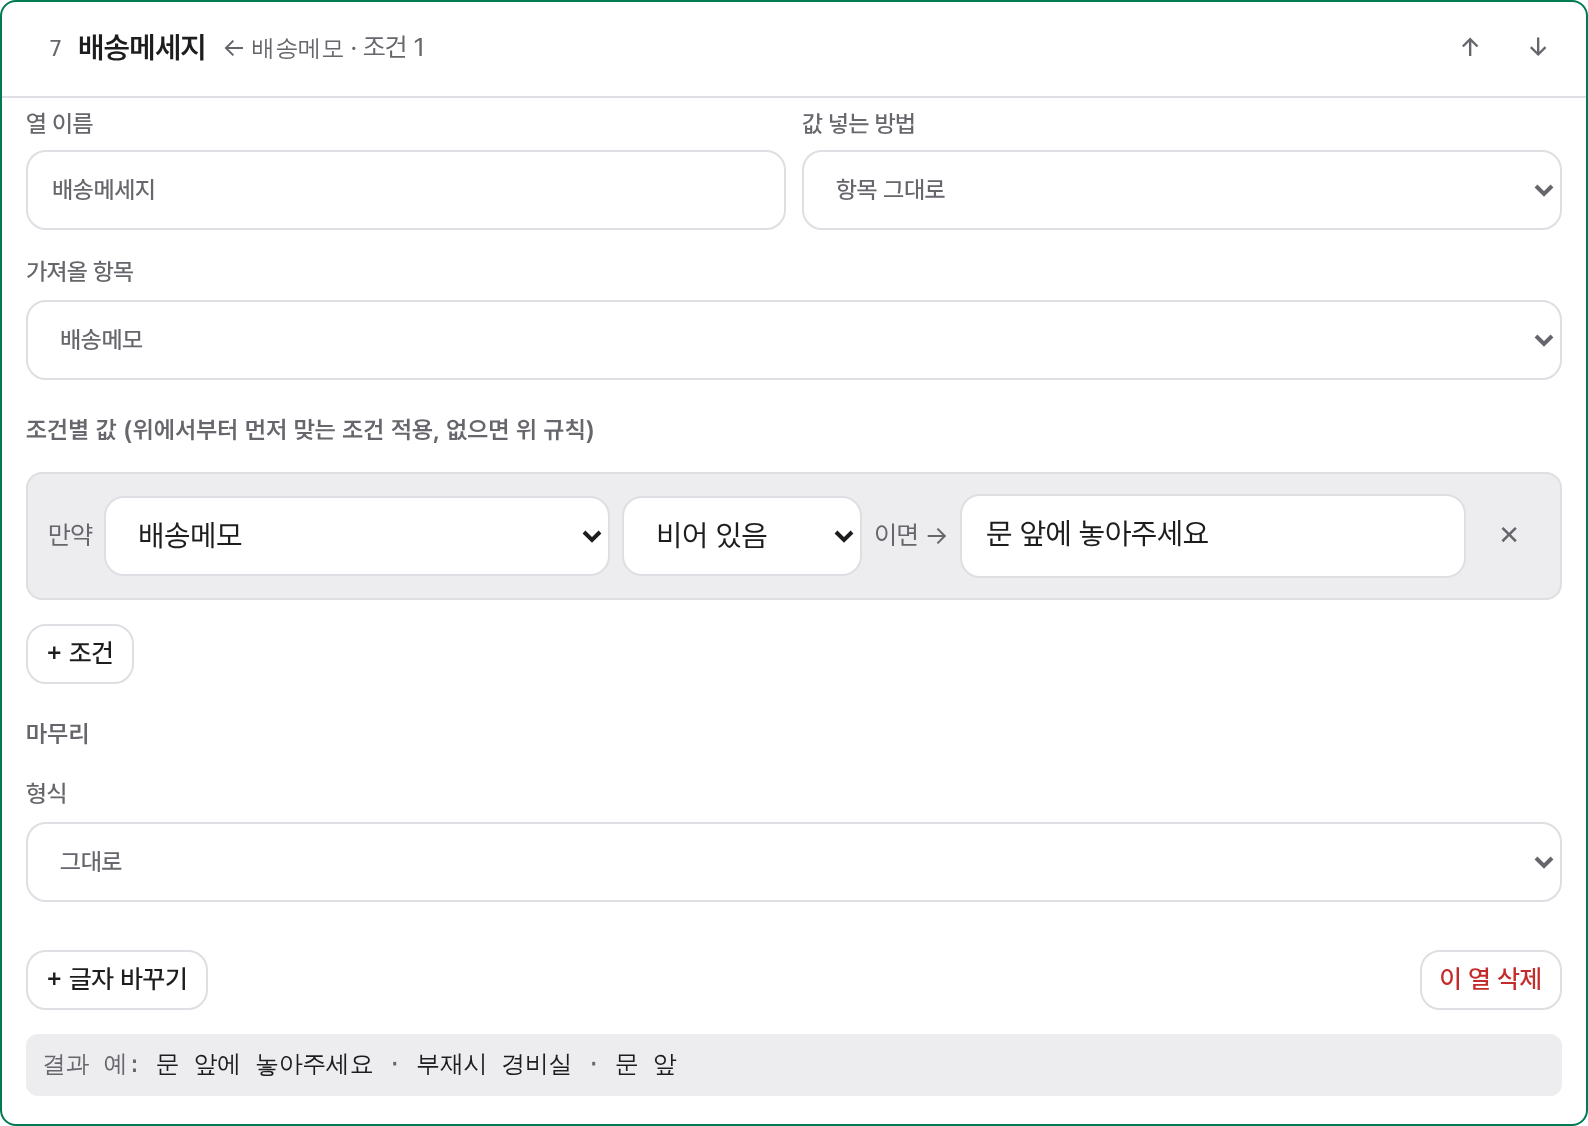1588x1126 pixels.
Task: Open the 가져올 항목 dropdown
Action: pyautogui.click(x=793, y=340)
